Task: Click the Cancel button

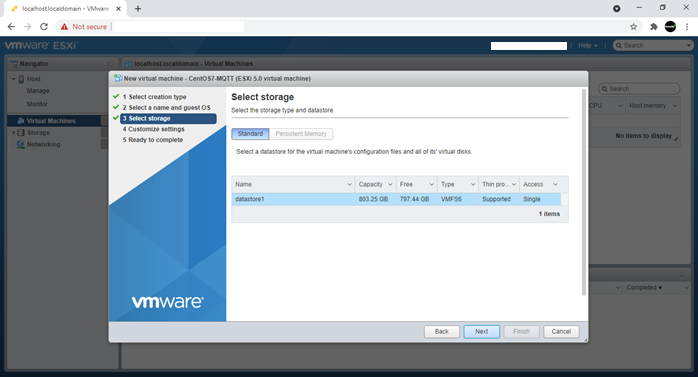Action: point(561,332)
